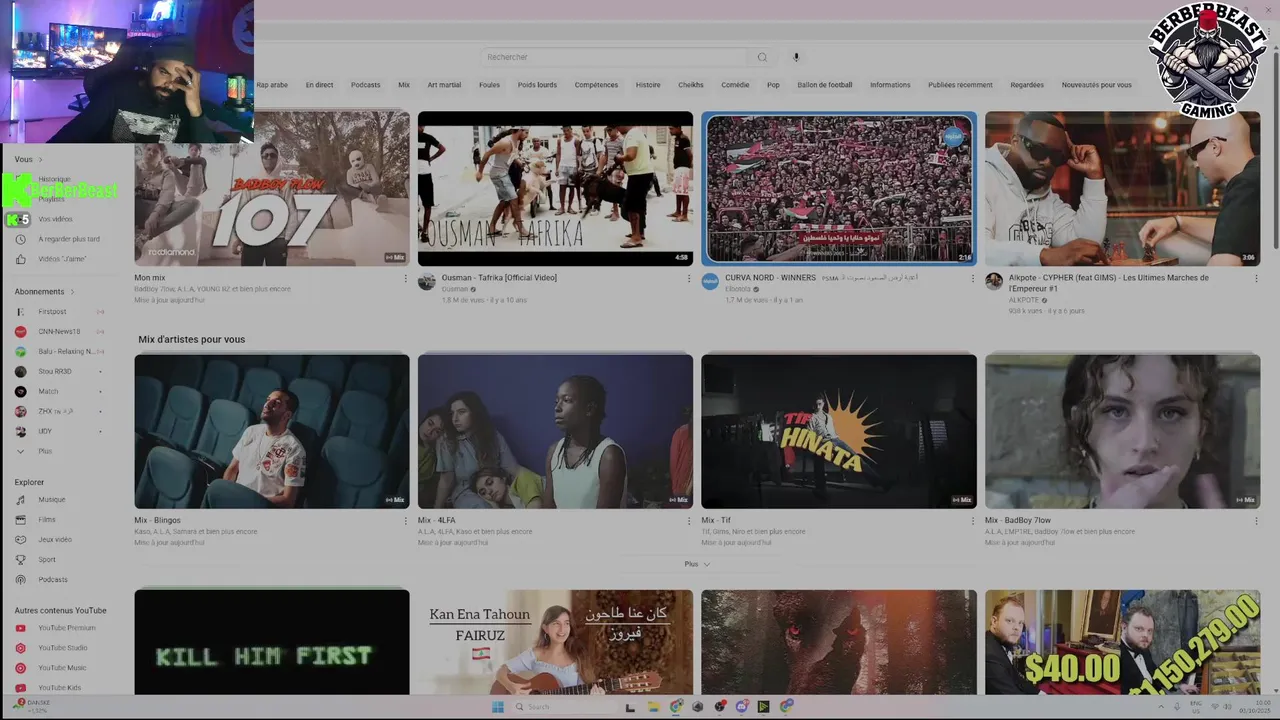This screenshot has width=1280, height=720.
Task: Expand the Abonnements section header
Action: click(45, 292)
